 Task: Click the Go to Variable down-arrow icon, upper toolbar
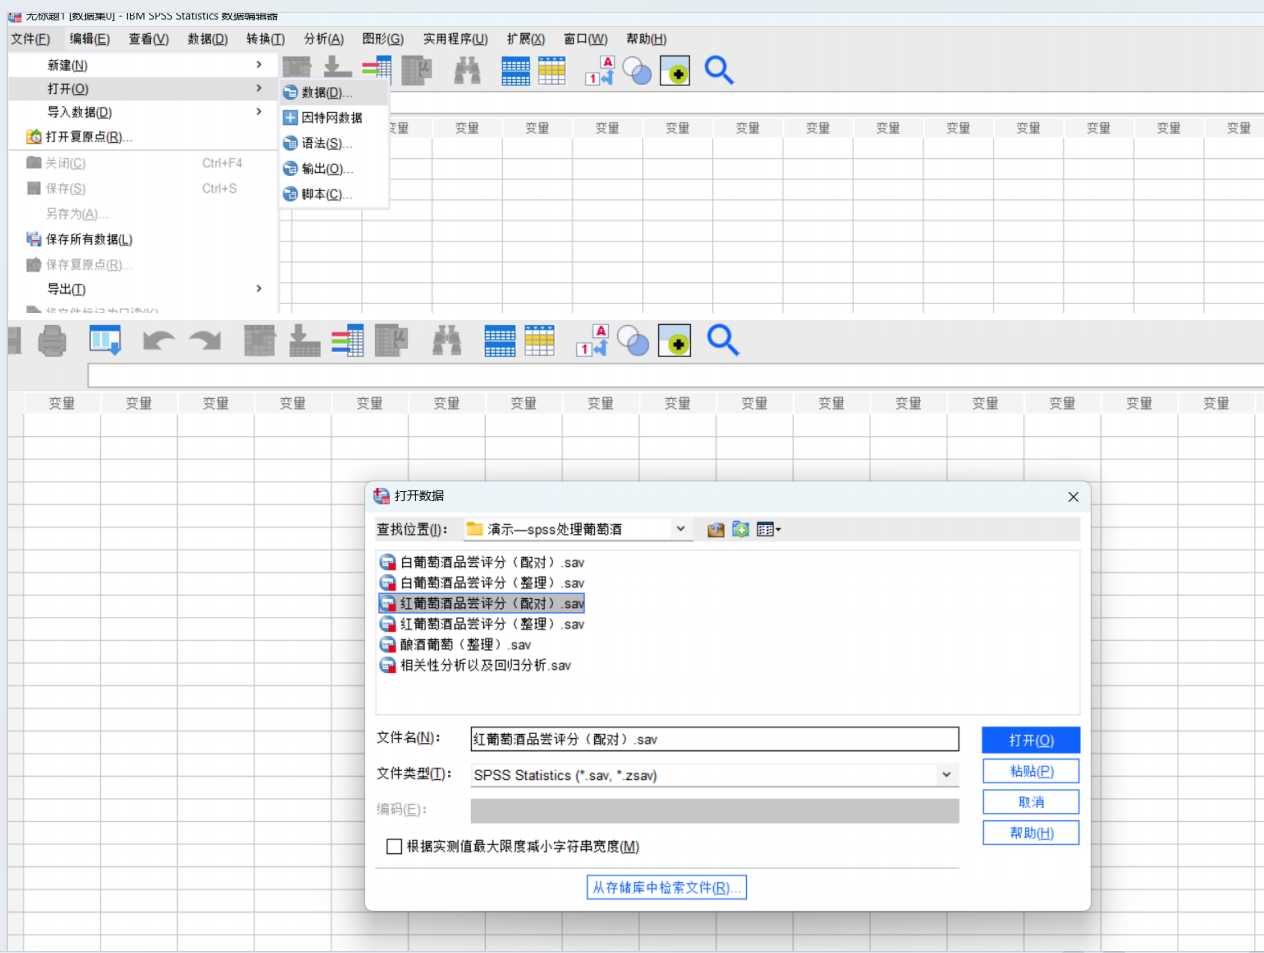pos(337,67)
